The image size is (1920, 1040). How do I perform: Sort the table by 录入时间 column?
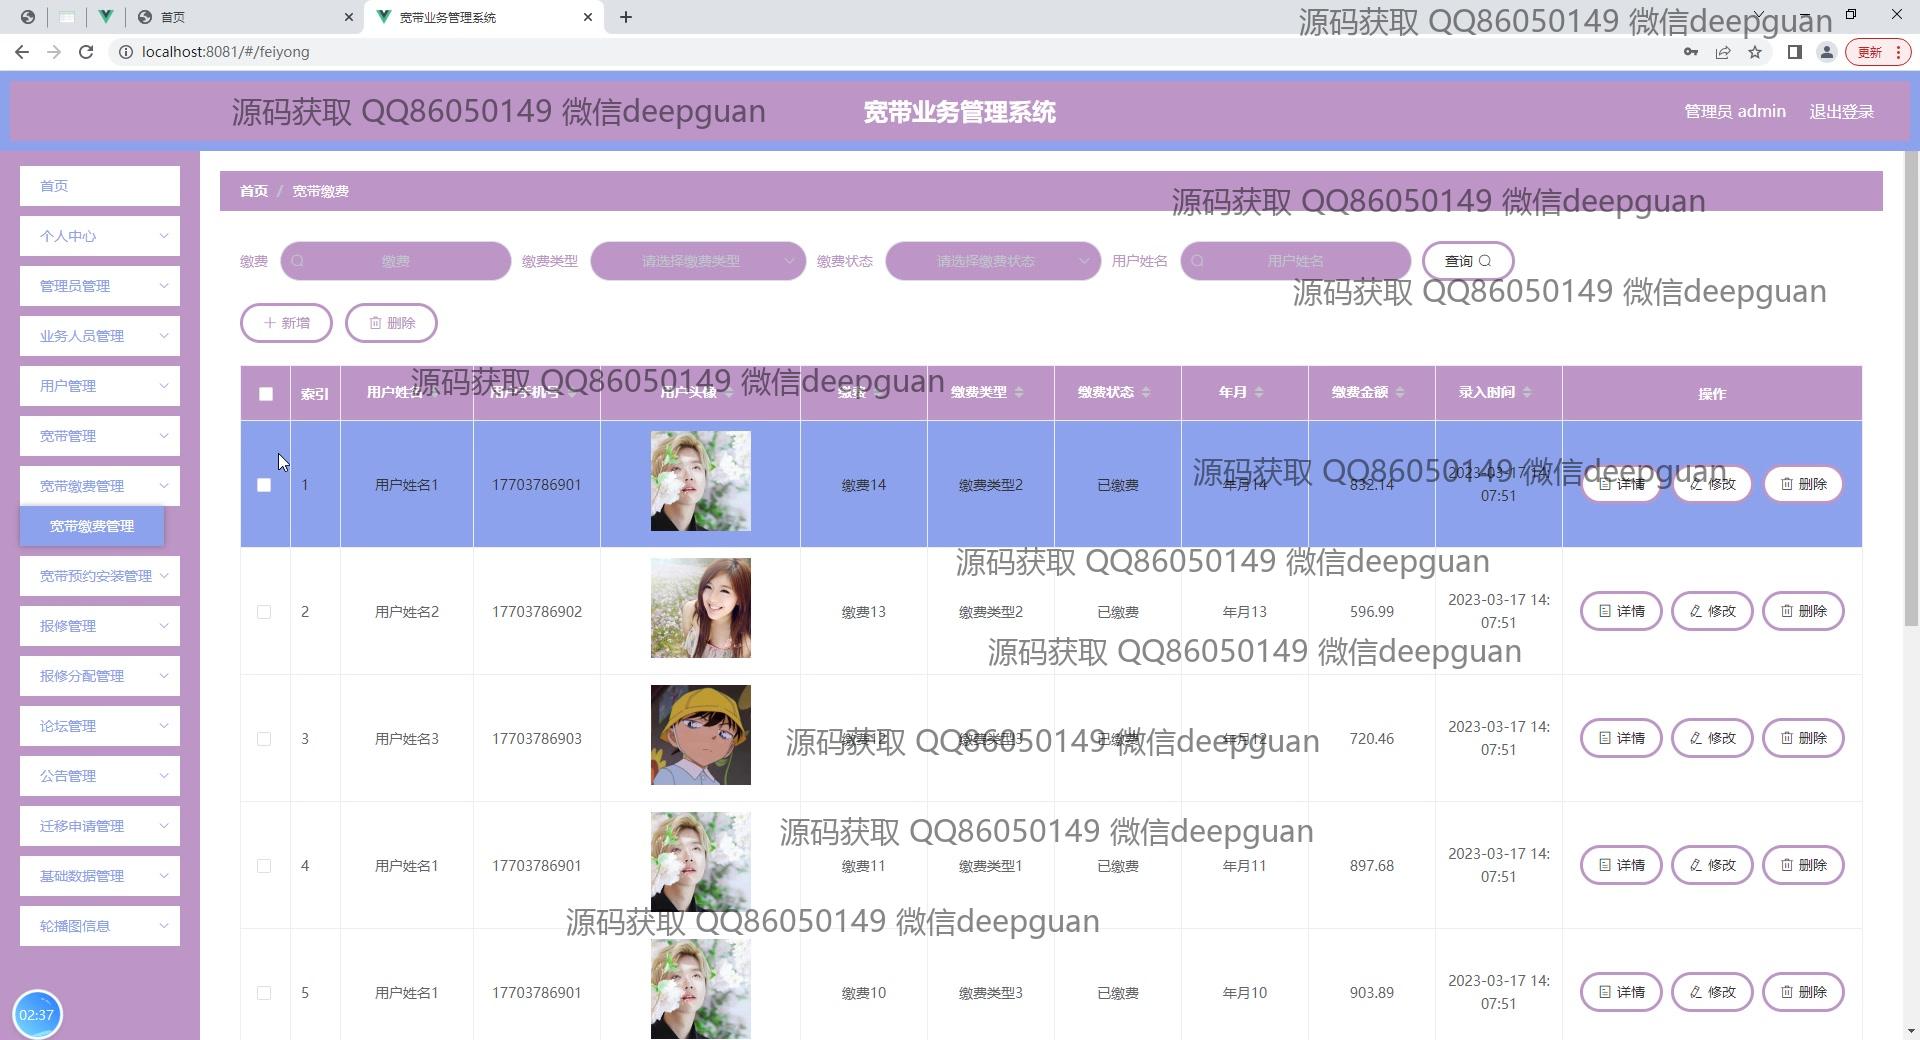pyautogui.click(x=1527, y=392)
